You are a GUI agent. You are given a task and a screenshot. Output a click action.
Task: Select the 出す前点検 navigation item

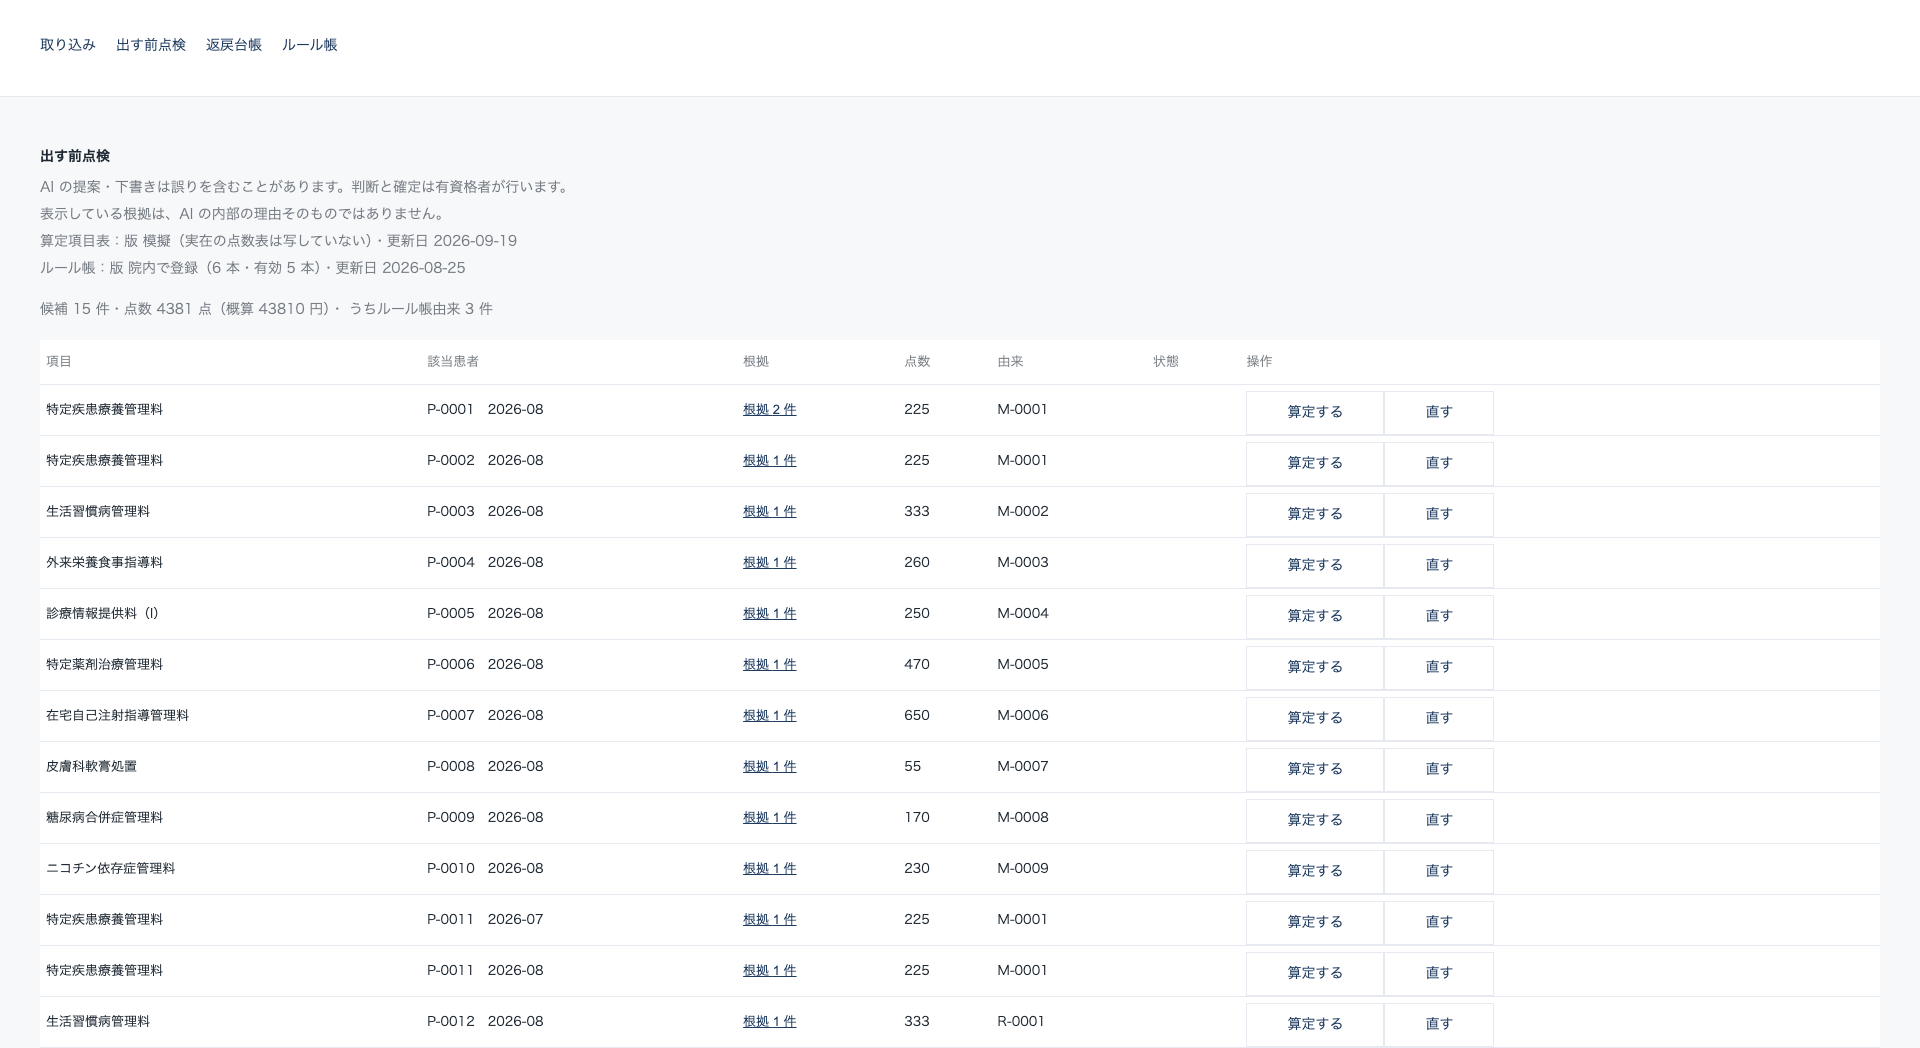pos(151,45)
